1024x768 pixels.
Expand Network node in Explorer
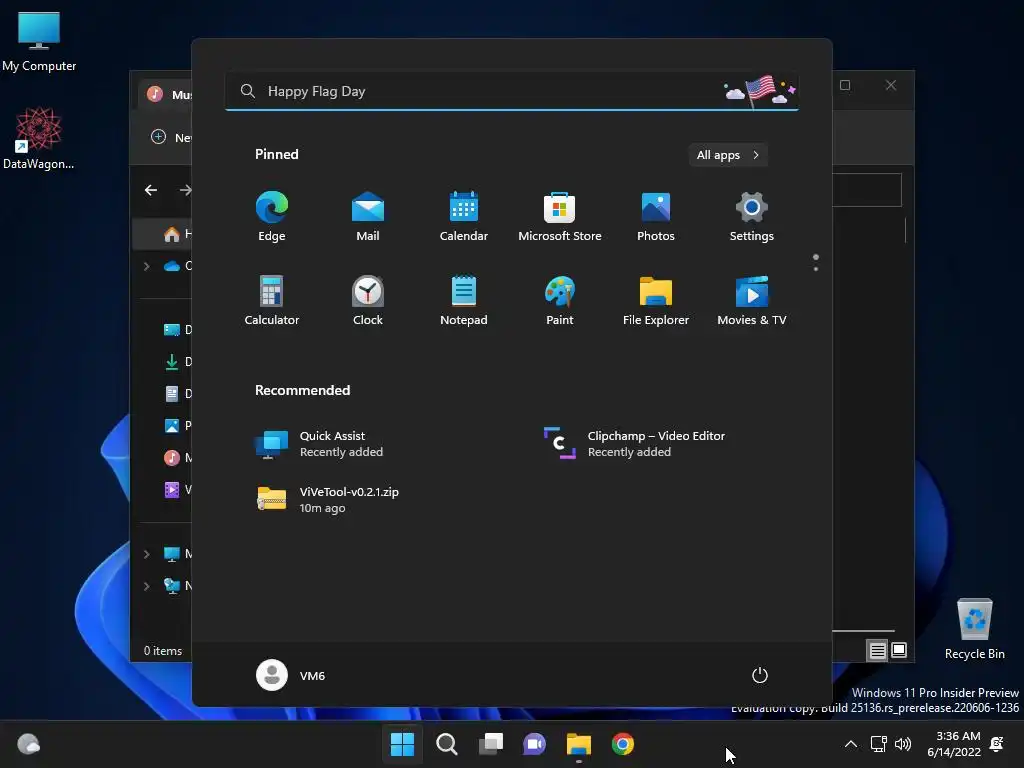[146, 586]
